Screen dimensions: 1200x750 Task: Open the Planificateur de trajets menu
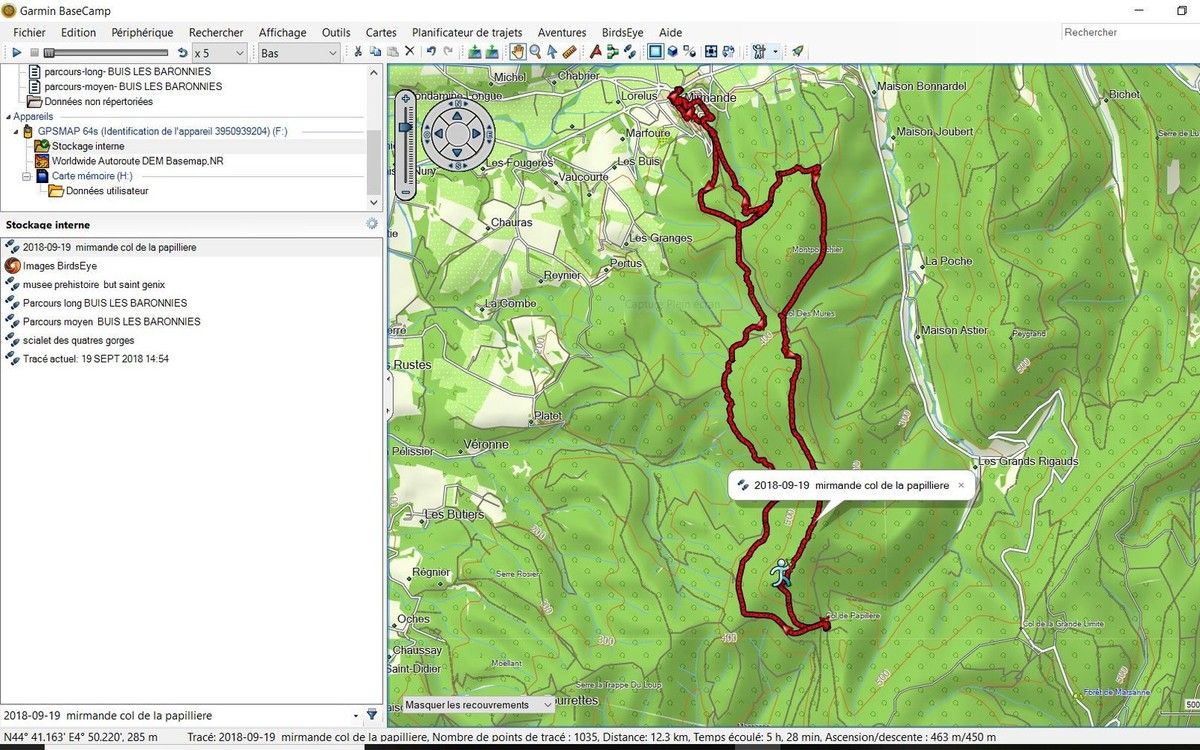tap(469, 33)
